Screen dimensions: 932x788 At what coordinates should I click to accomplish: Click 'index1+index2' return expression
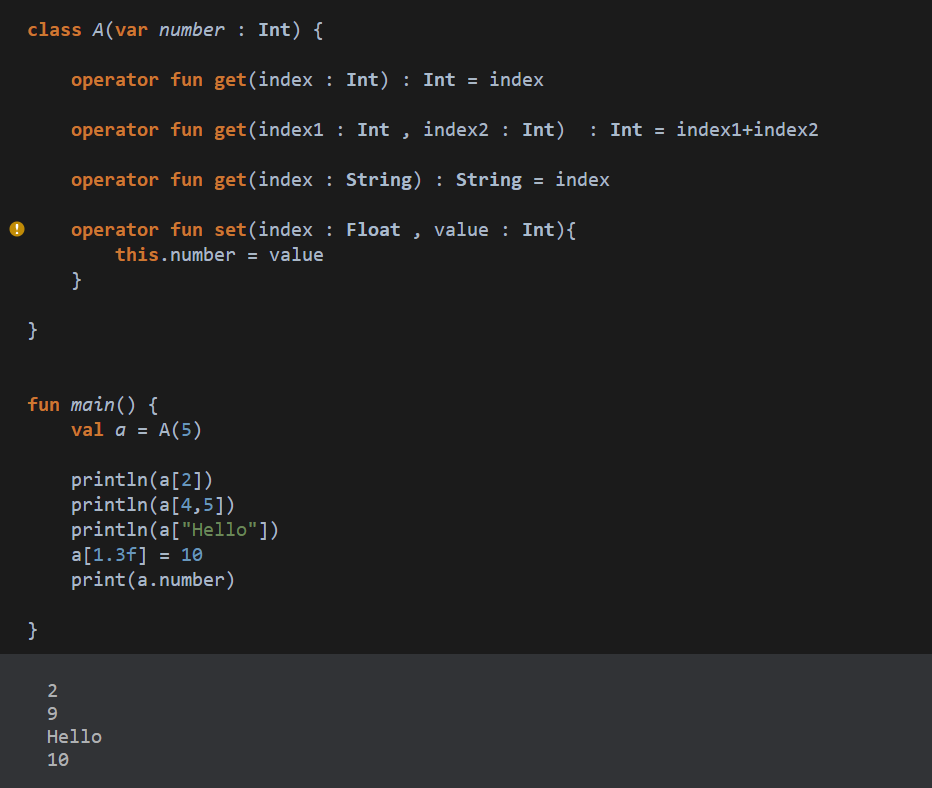(747, 130)
